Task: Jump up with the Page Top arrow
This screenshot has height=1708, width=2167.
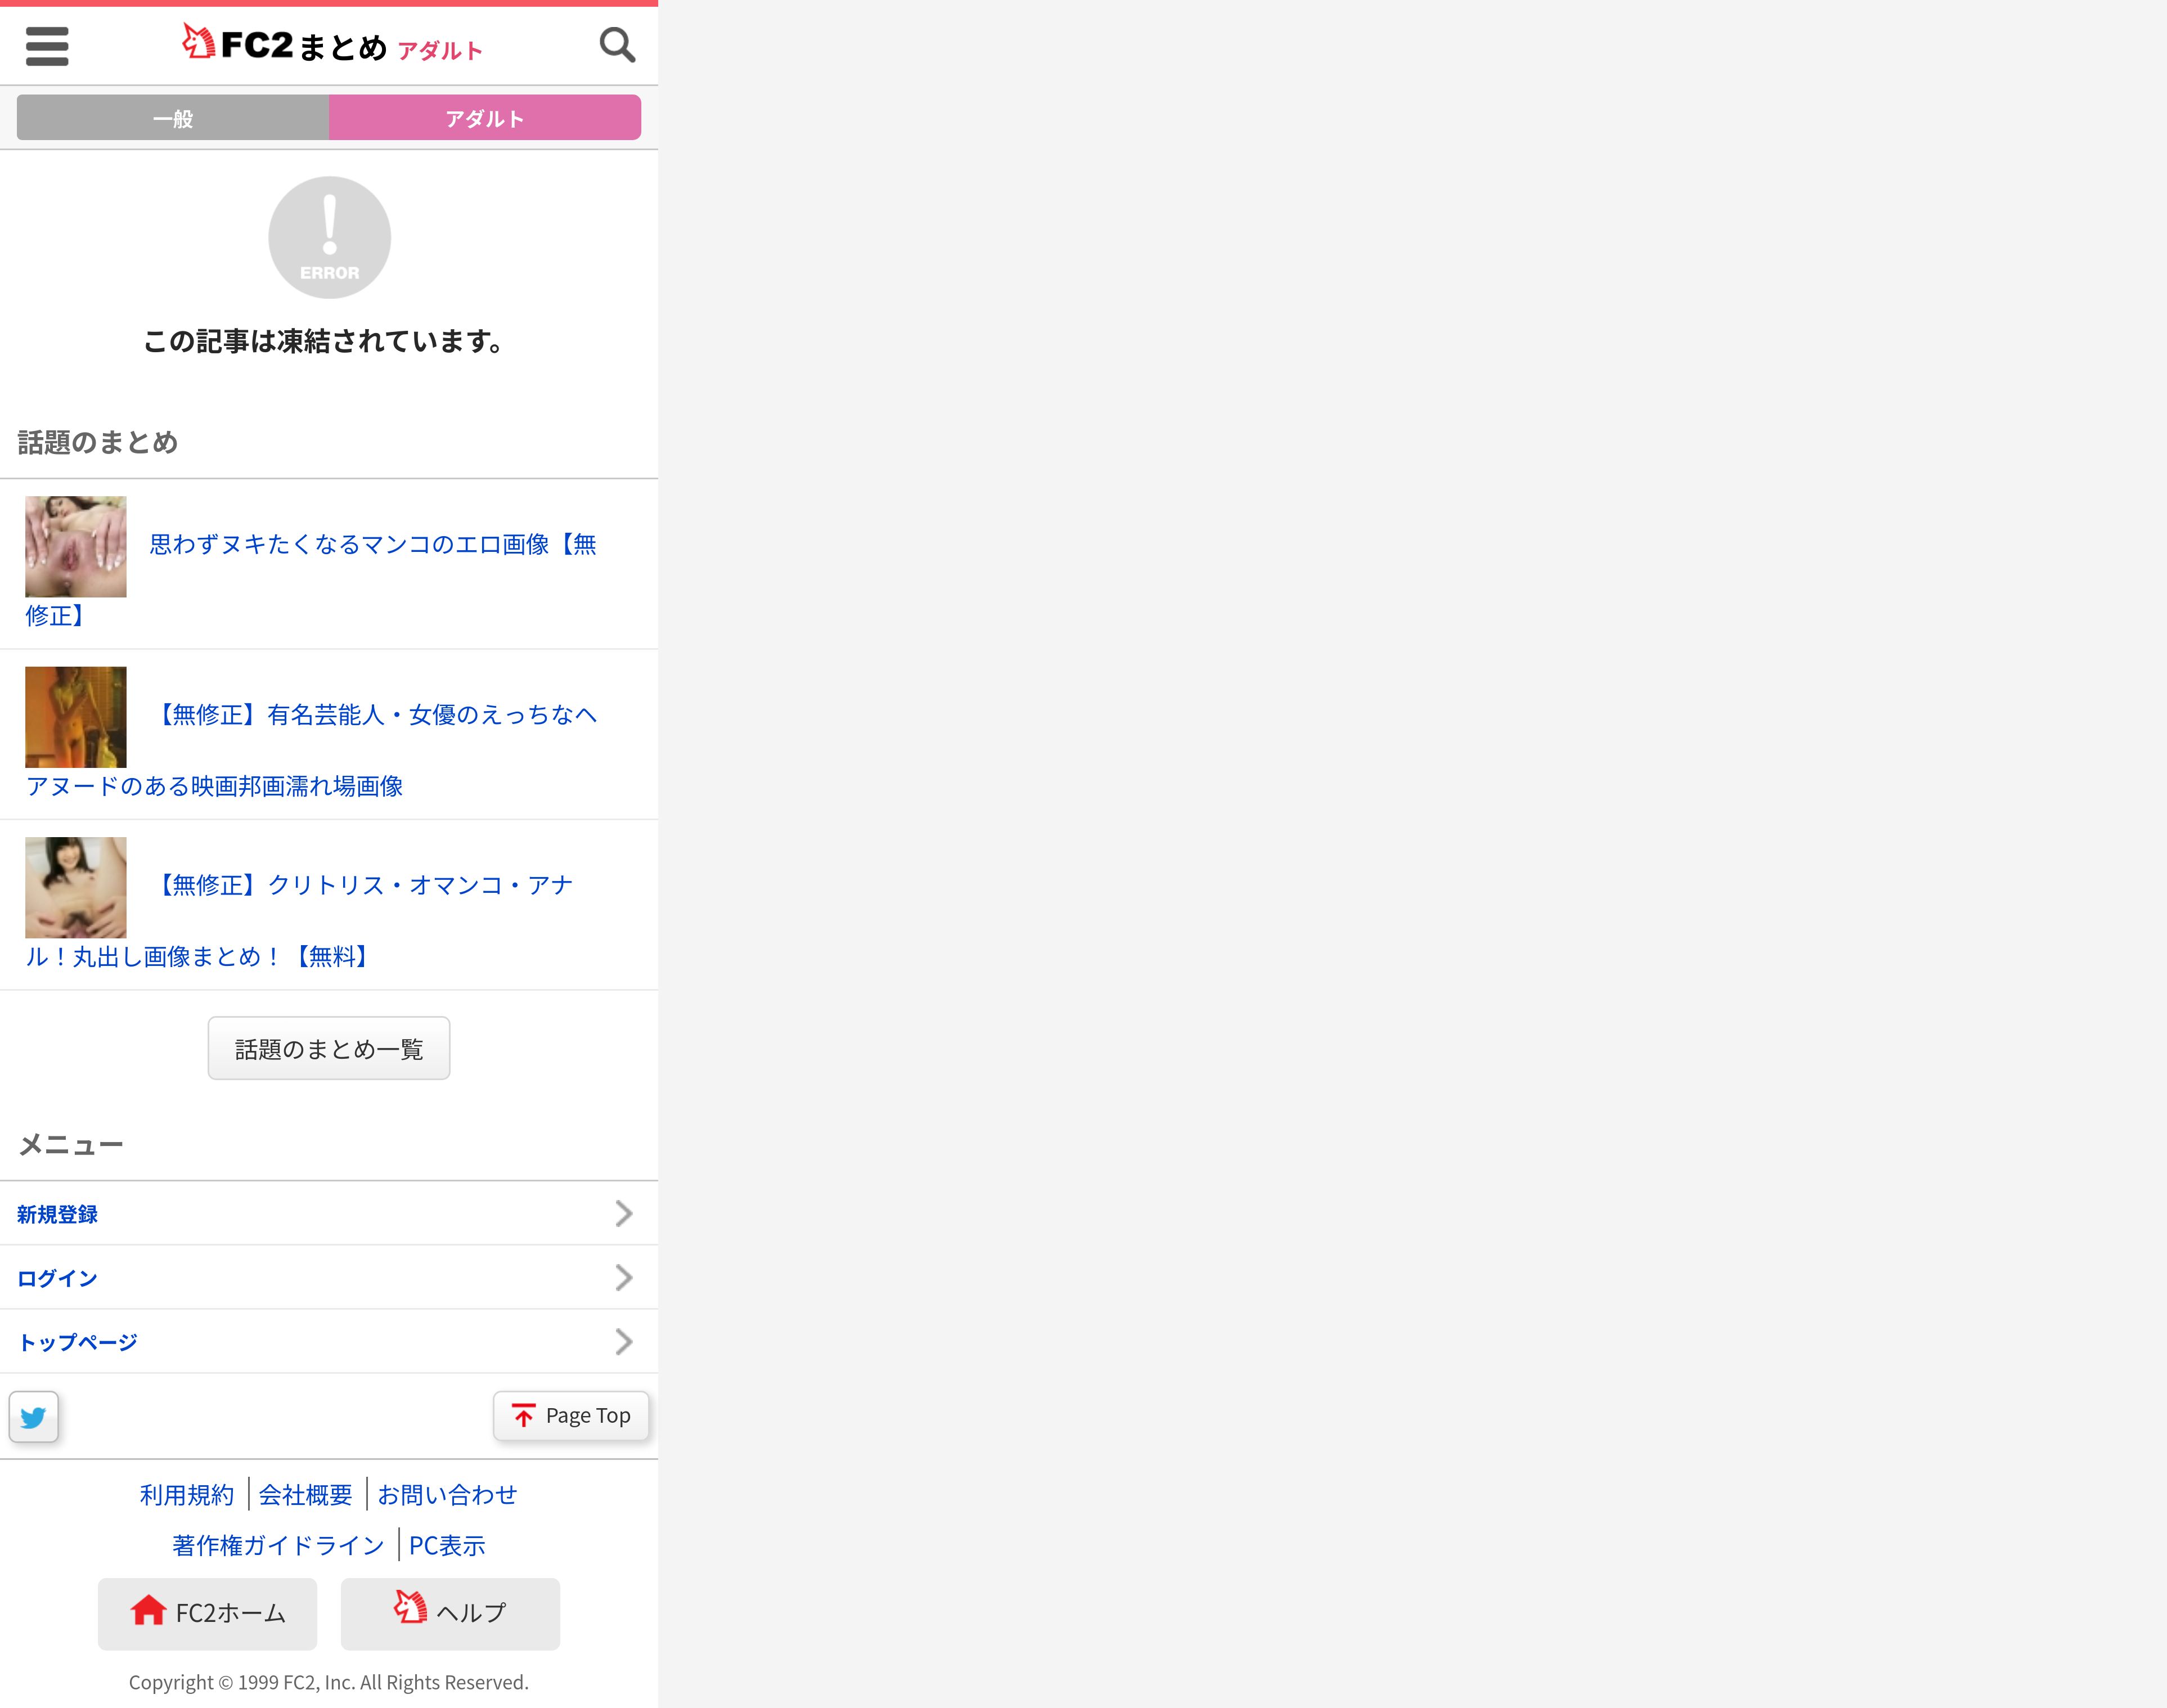Action: [x=571, y=1415]
